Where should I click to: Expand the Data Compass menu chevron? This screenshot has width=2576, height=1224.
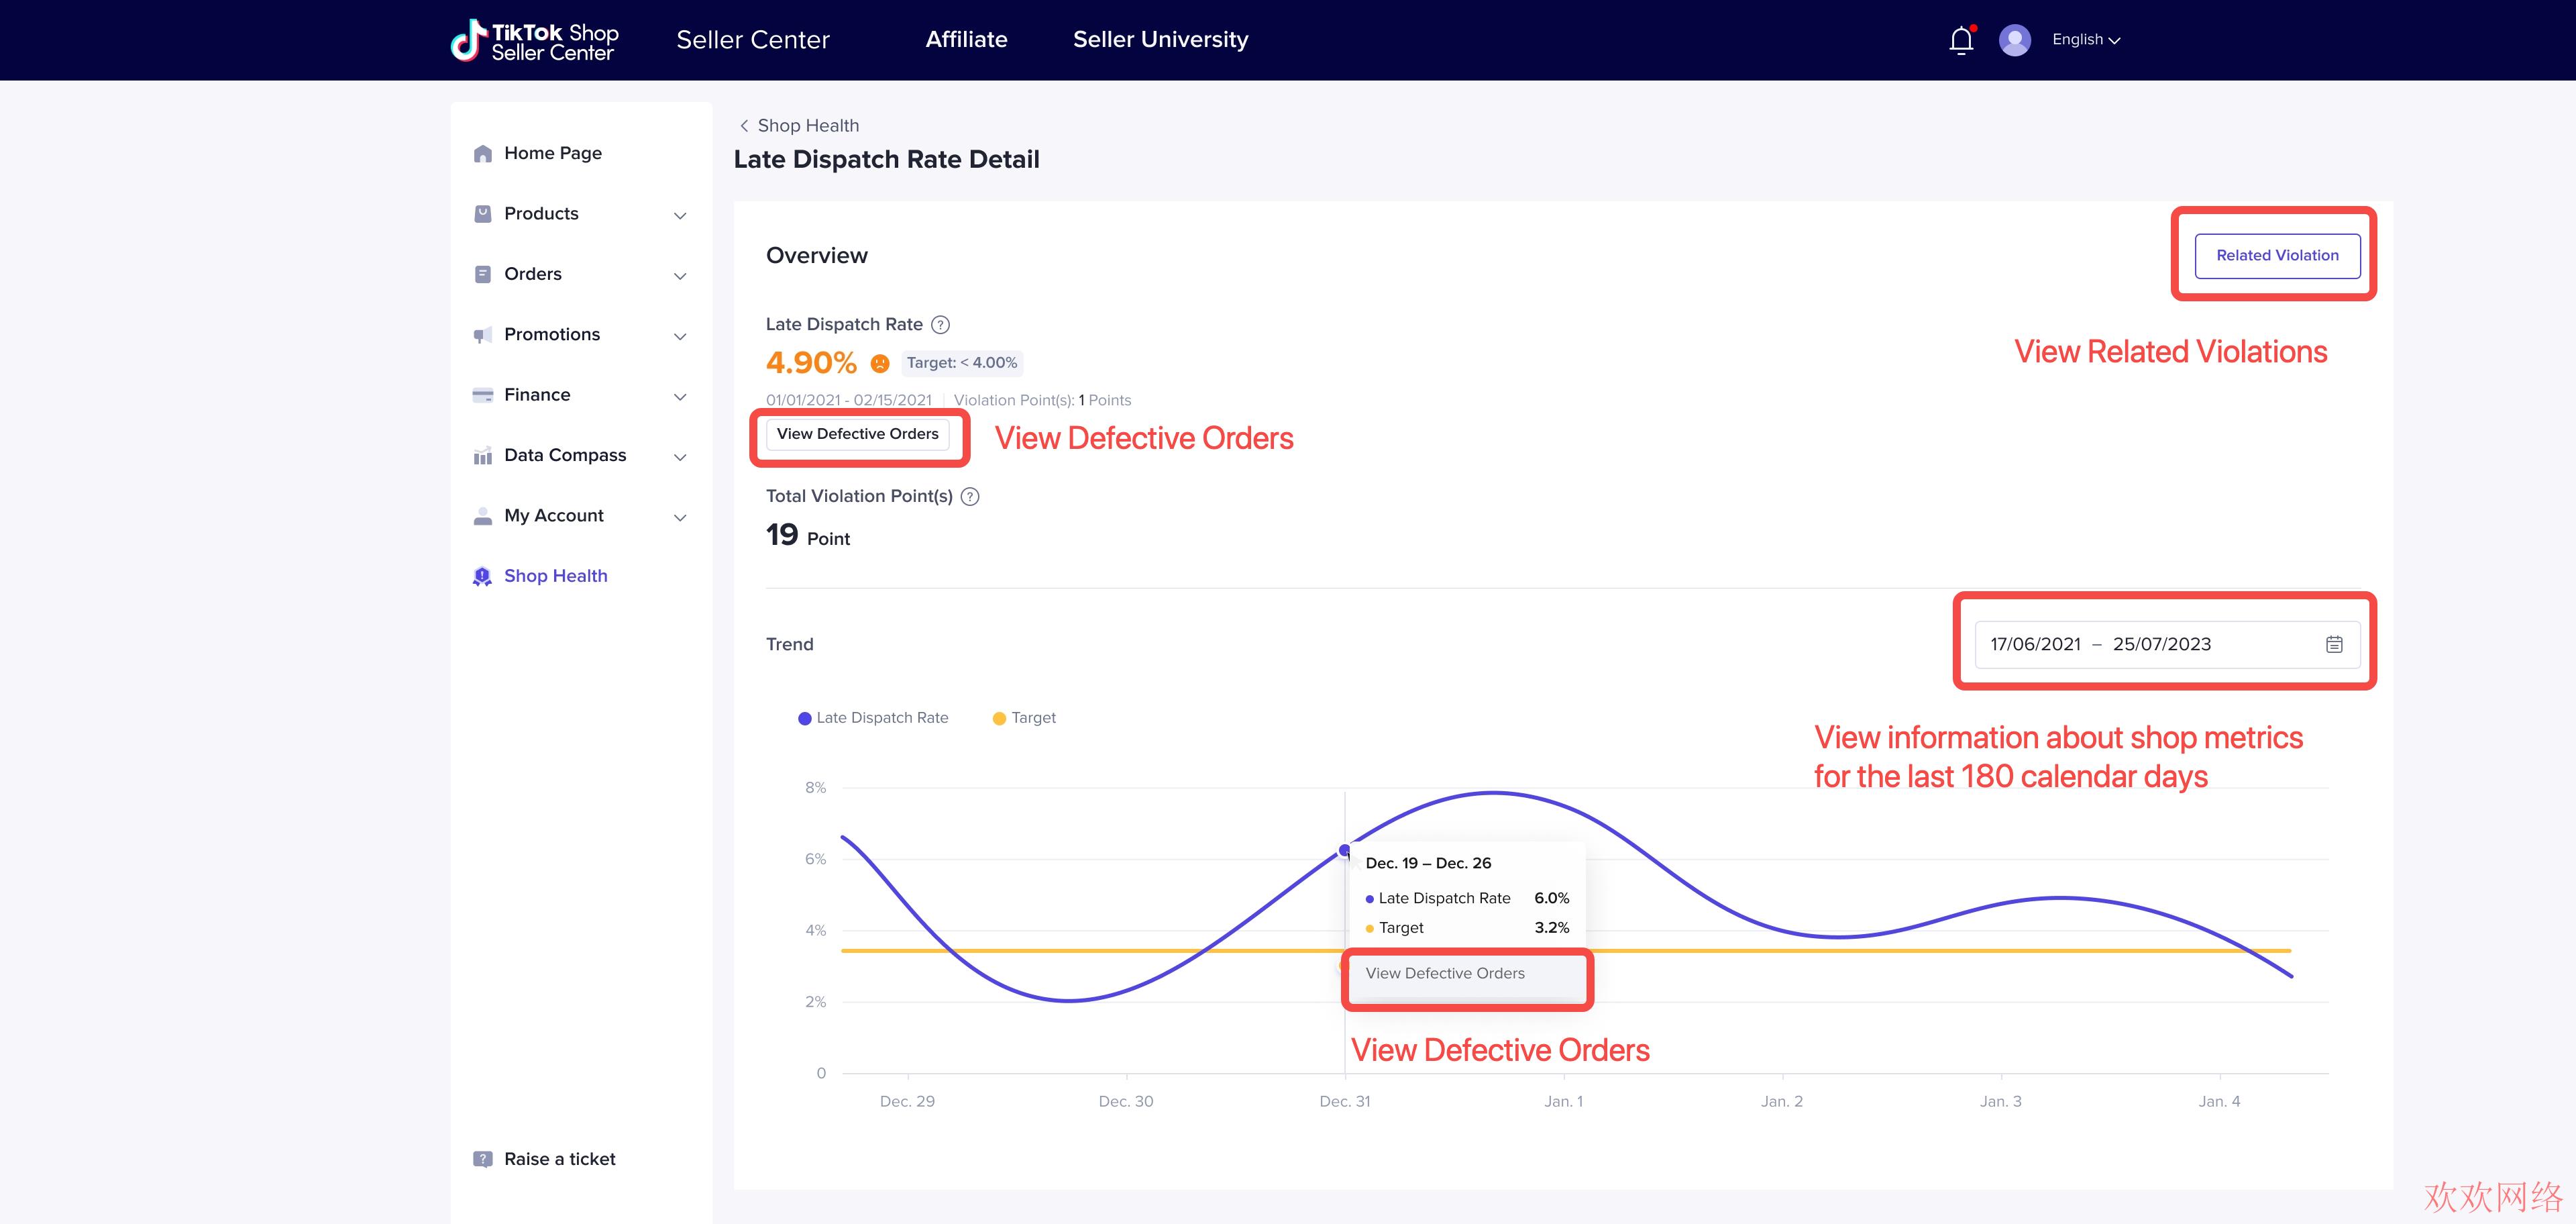point(680,457)
